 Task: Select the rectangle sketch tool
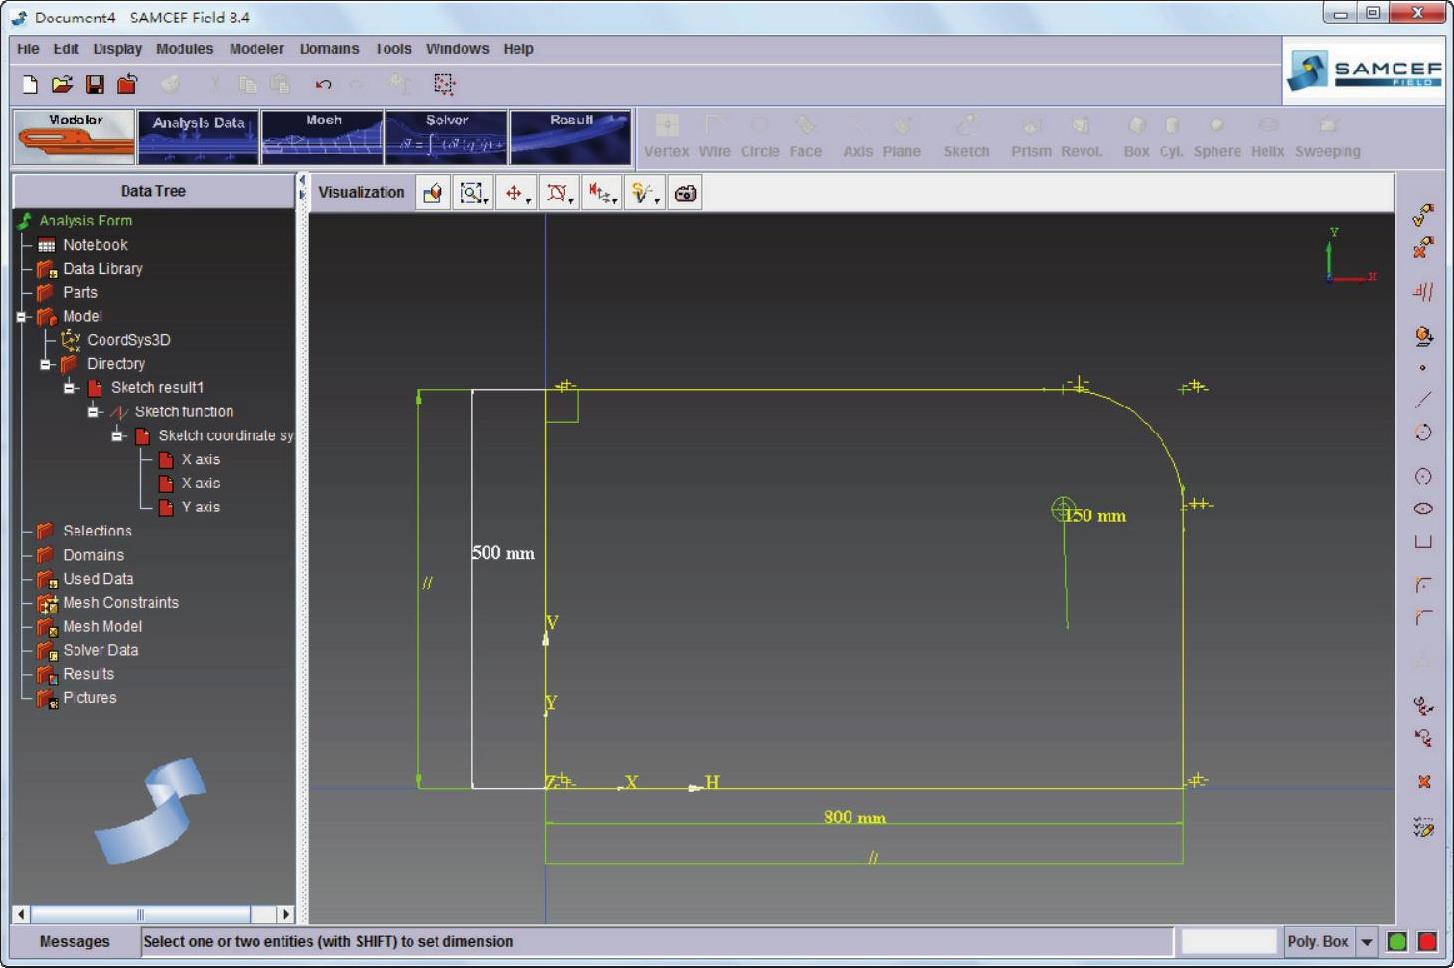click(x=1423, y=542)
